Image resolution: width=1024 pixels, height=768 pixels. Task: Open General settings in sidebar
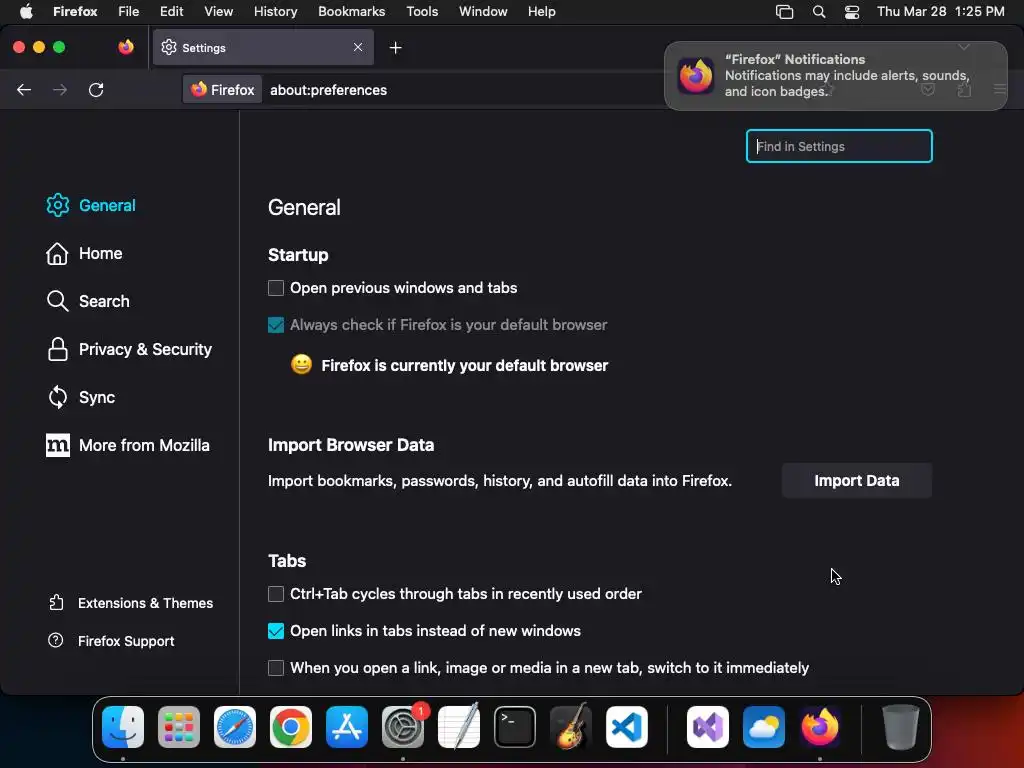(91, 205)
